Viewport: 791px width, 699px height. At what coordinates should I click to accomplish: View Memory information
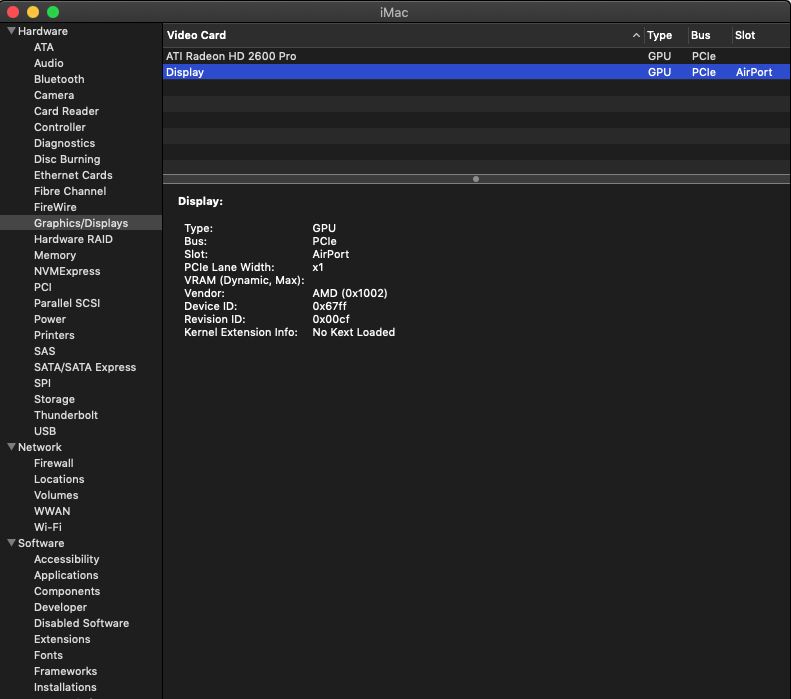55,255
